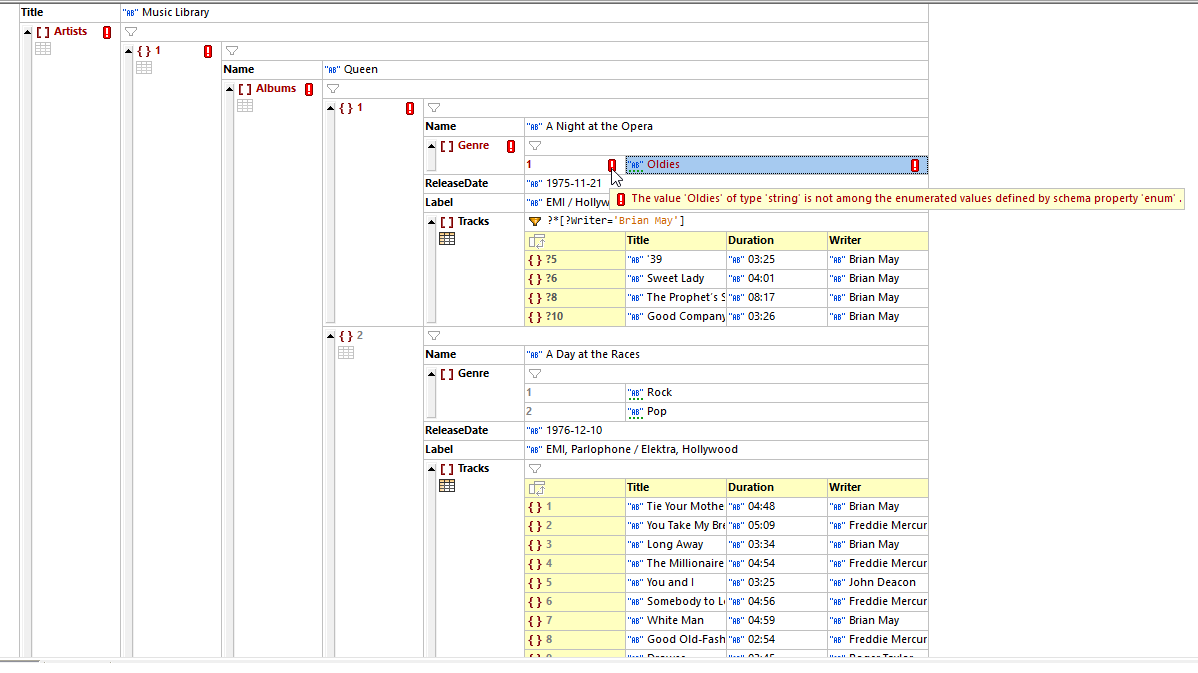The height and width of the screenshot is (673, 1198).
Task: Click Title column header in second Tracks table
Action: click(675, 487)
